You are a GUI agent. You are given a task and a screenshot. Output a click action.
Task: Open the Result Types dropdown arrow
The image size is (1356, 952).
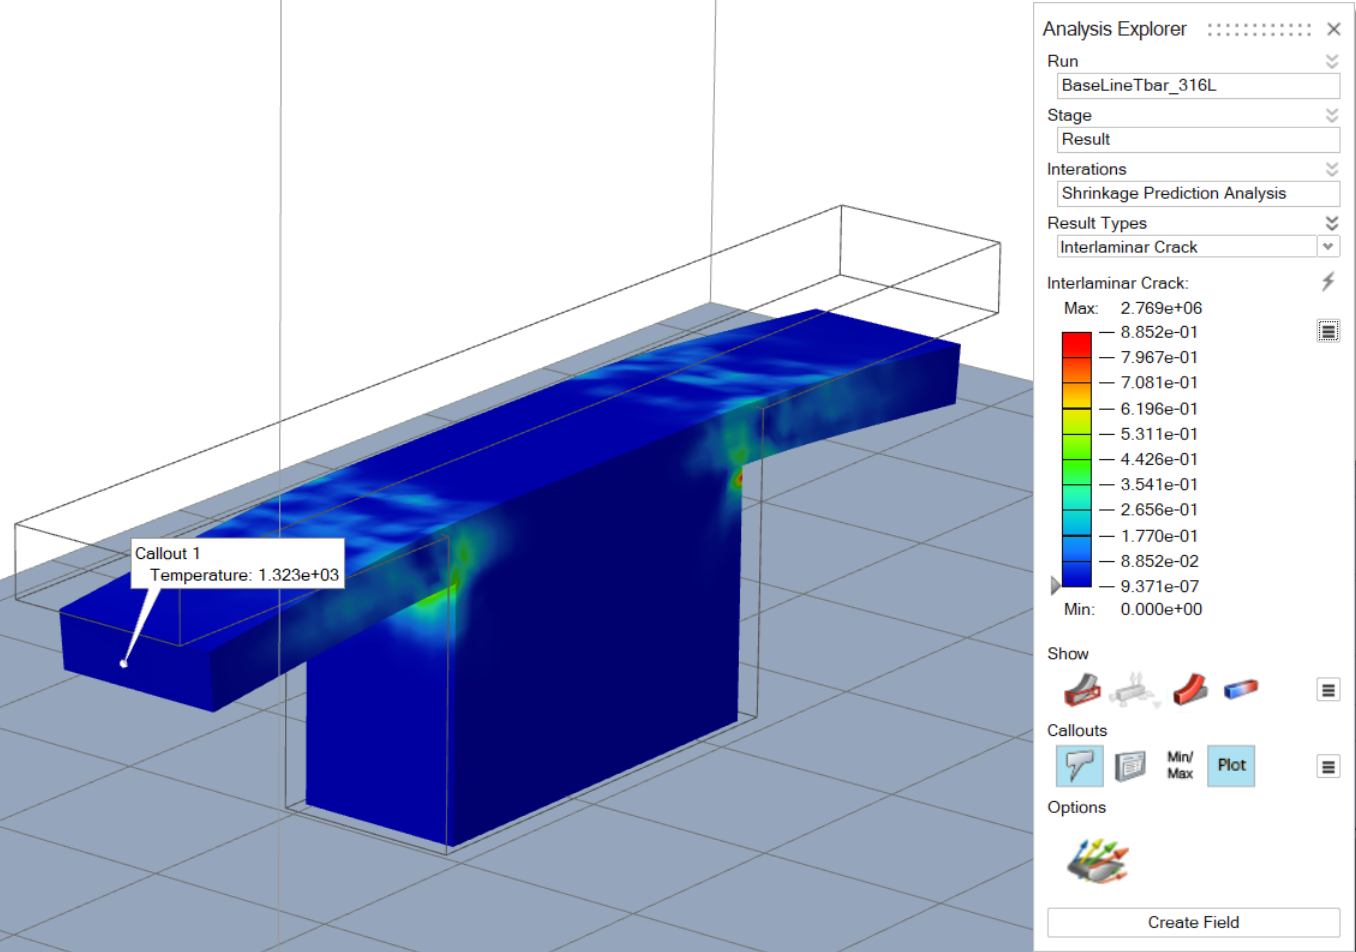1328,247
